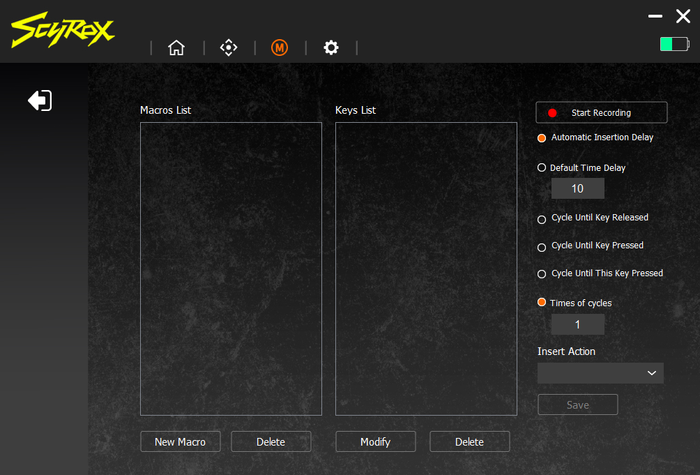Modify the selected key entry
This screenshot has width=700, height=475.
[375, 442]
